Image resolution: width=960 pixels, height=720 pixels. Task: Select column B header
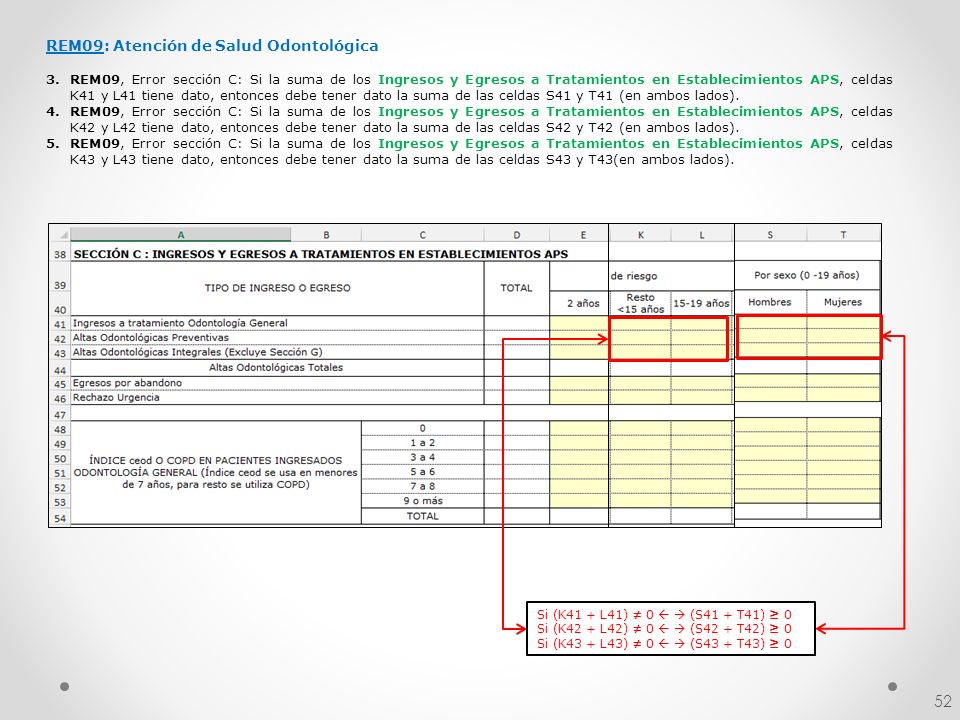tap(326, 234)
